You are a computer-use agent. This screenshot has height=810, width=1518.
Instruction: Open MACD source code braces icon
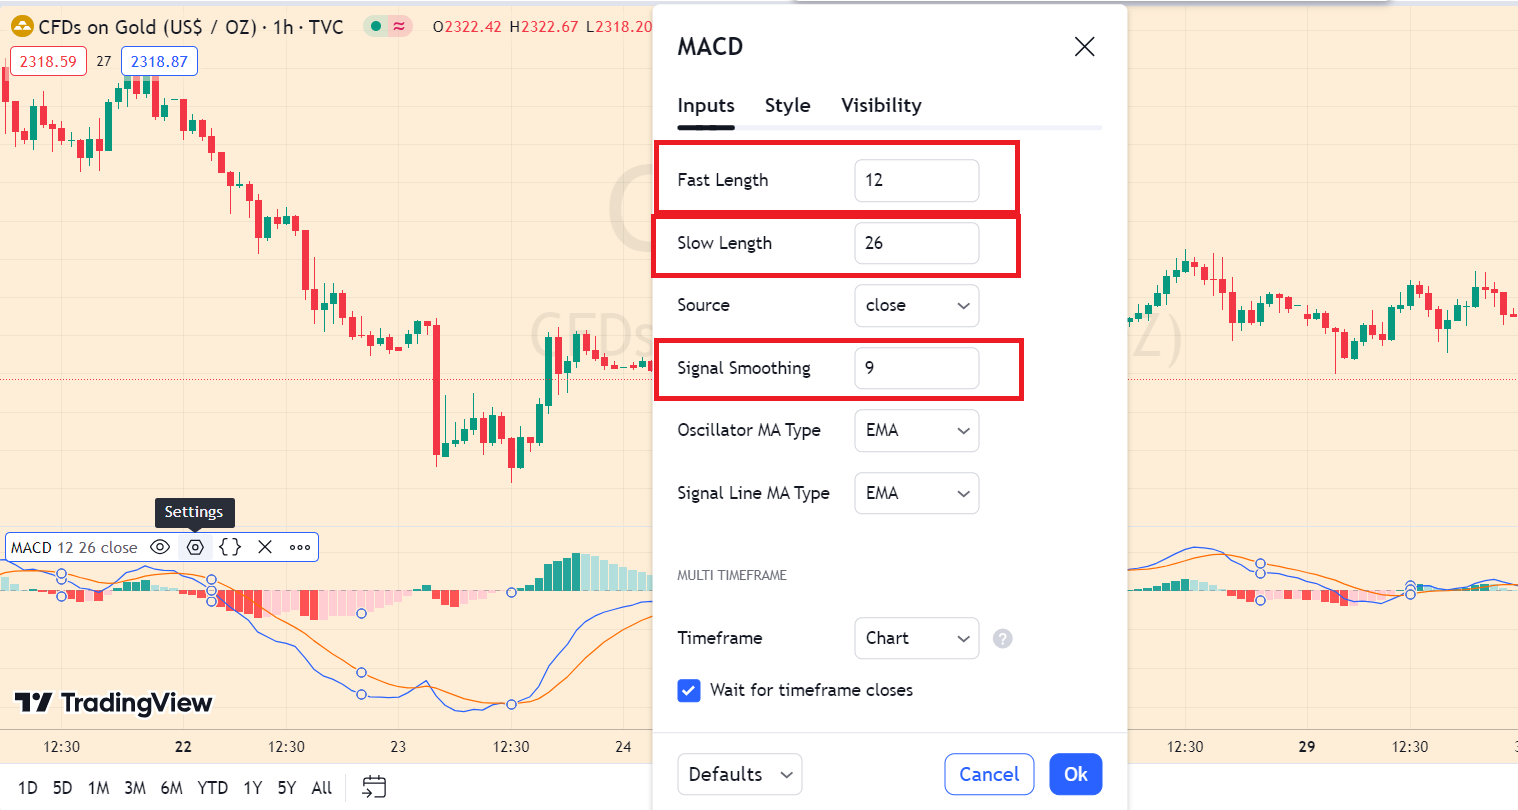tap(230, 547)
